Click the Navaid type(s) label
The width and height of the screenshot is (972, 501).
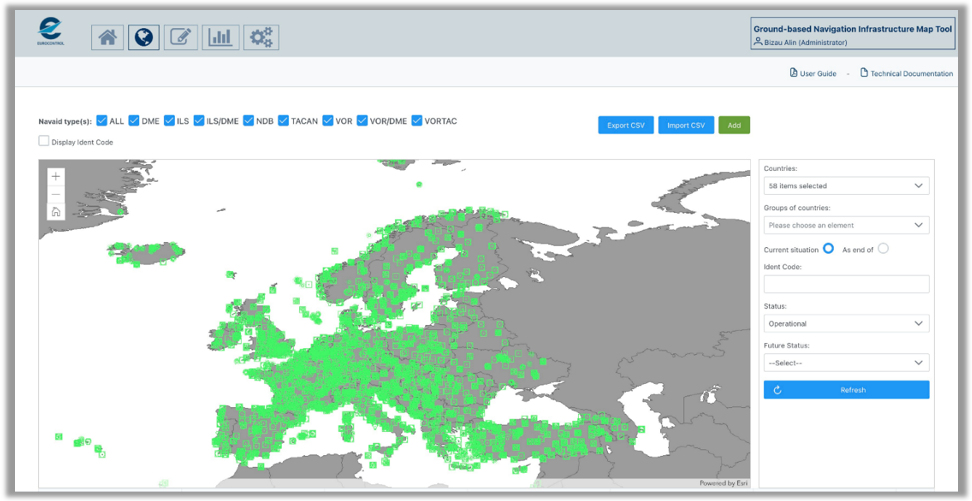[64, 122]
